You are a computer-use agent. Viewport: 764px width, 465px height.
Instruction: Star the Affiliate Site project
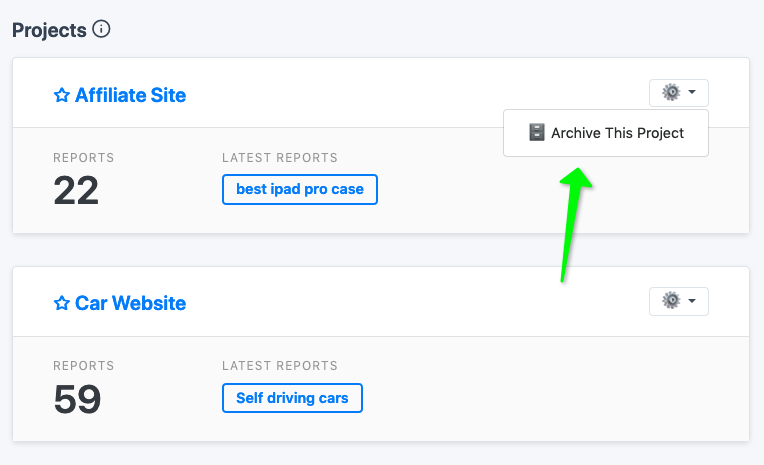[x=61, y=95]
